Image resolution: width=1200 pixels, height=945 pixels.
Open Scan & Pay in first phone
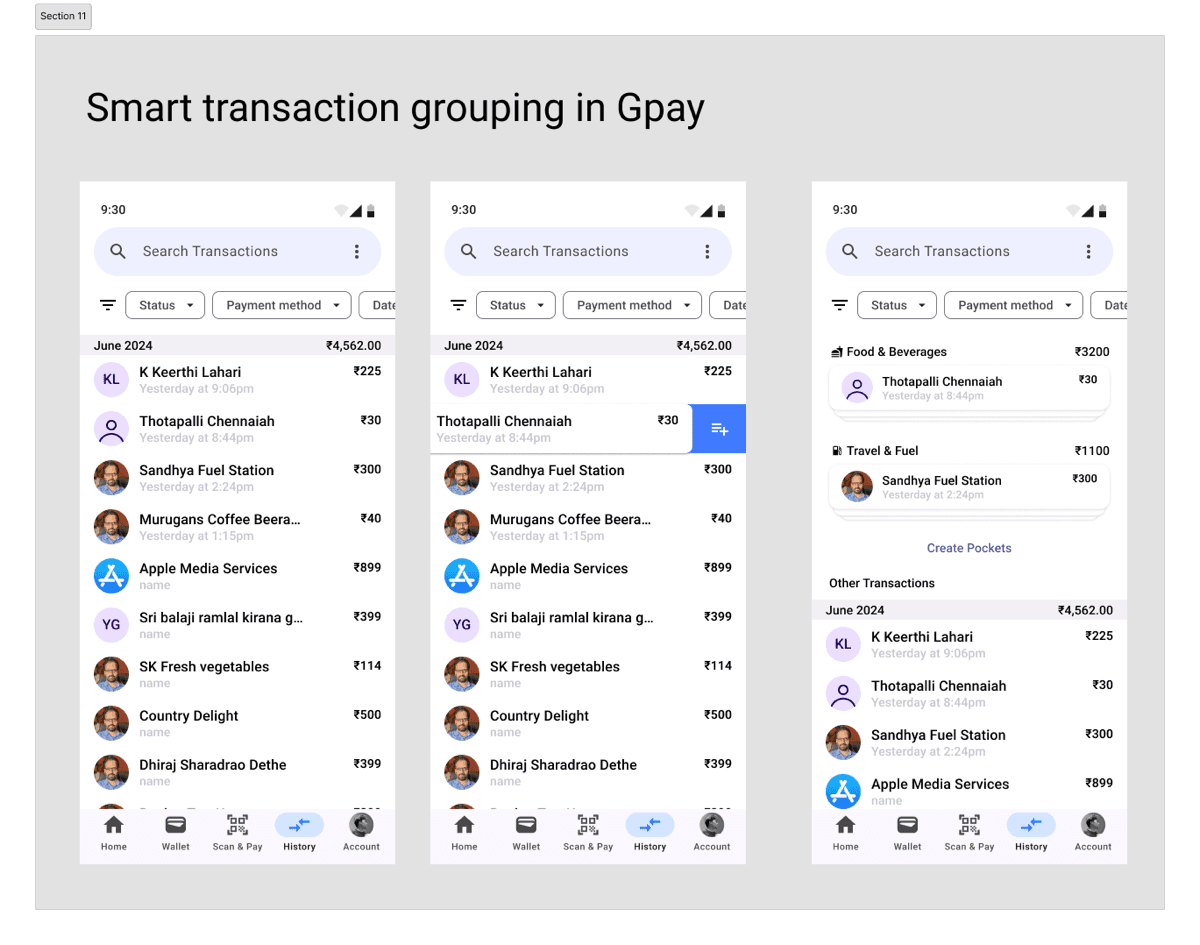point(237,832)
